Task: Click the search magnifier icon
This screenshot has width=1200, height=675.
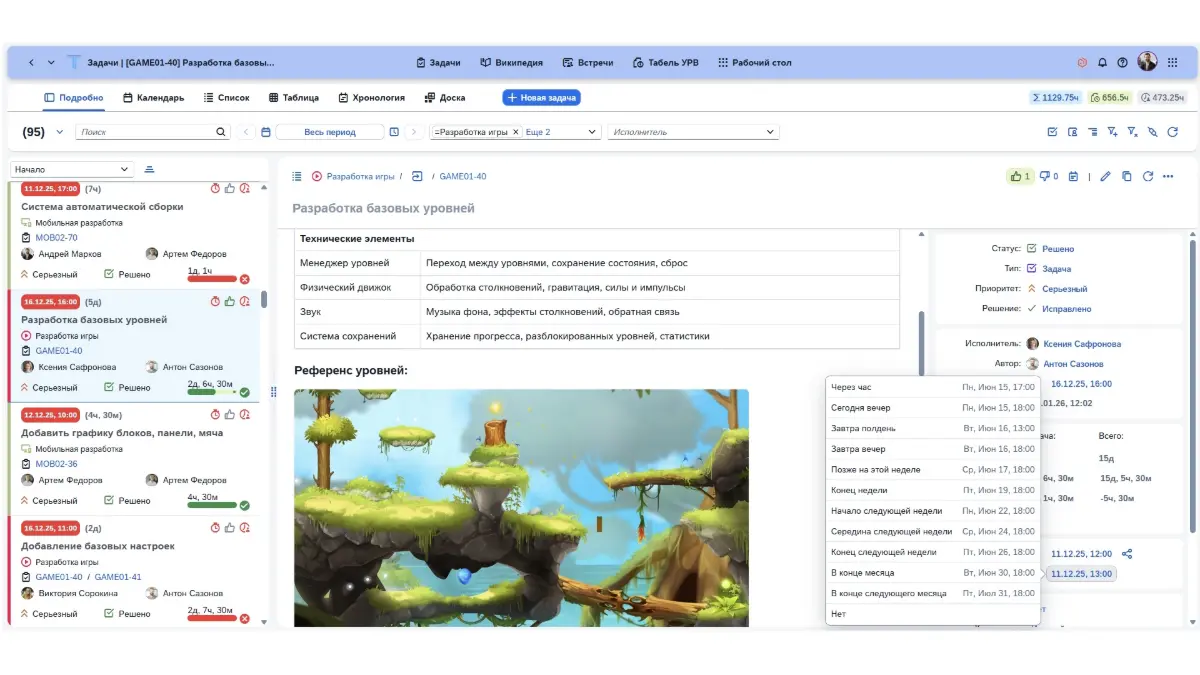Action: pyautogui.click(x=222, y=132)
